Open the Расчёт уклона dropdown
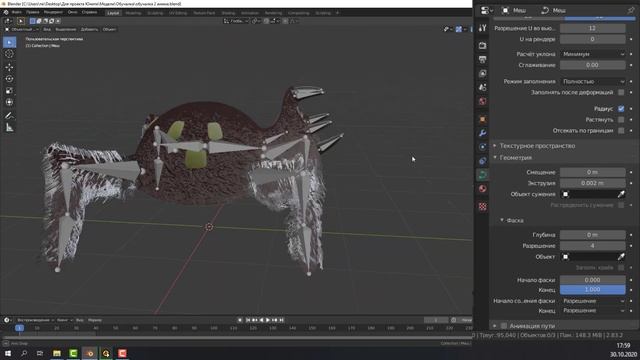The width and height of the screenshot is (640, 360). point(593,54)
